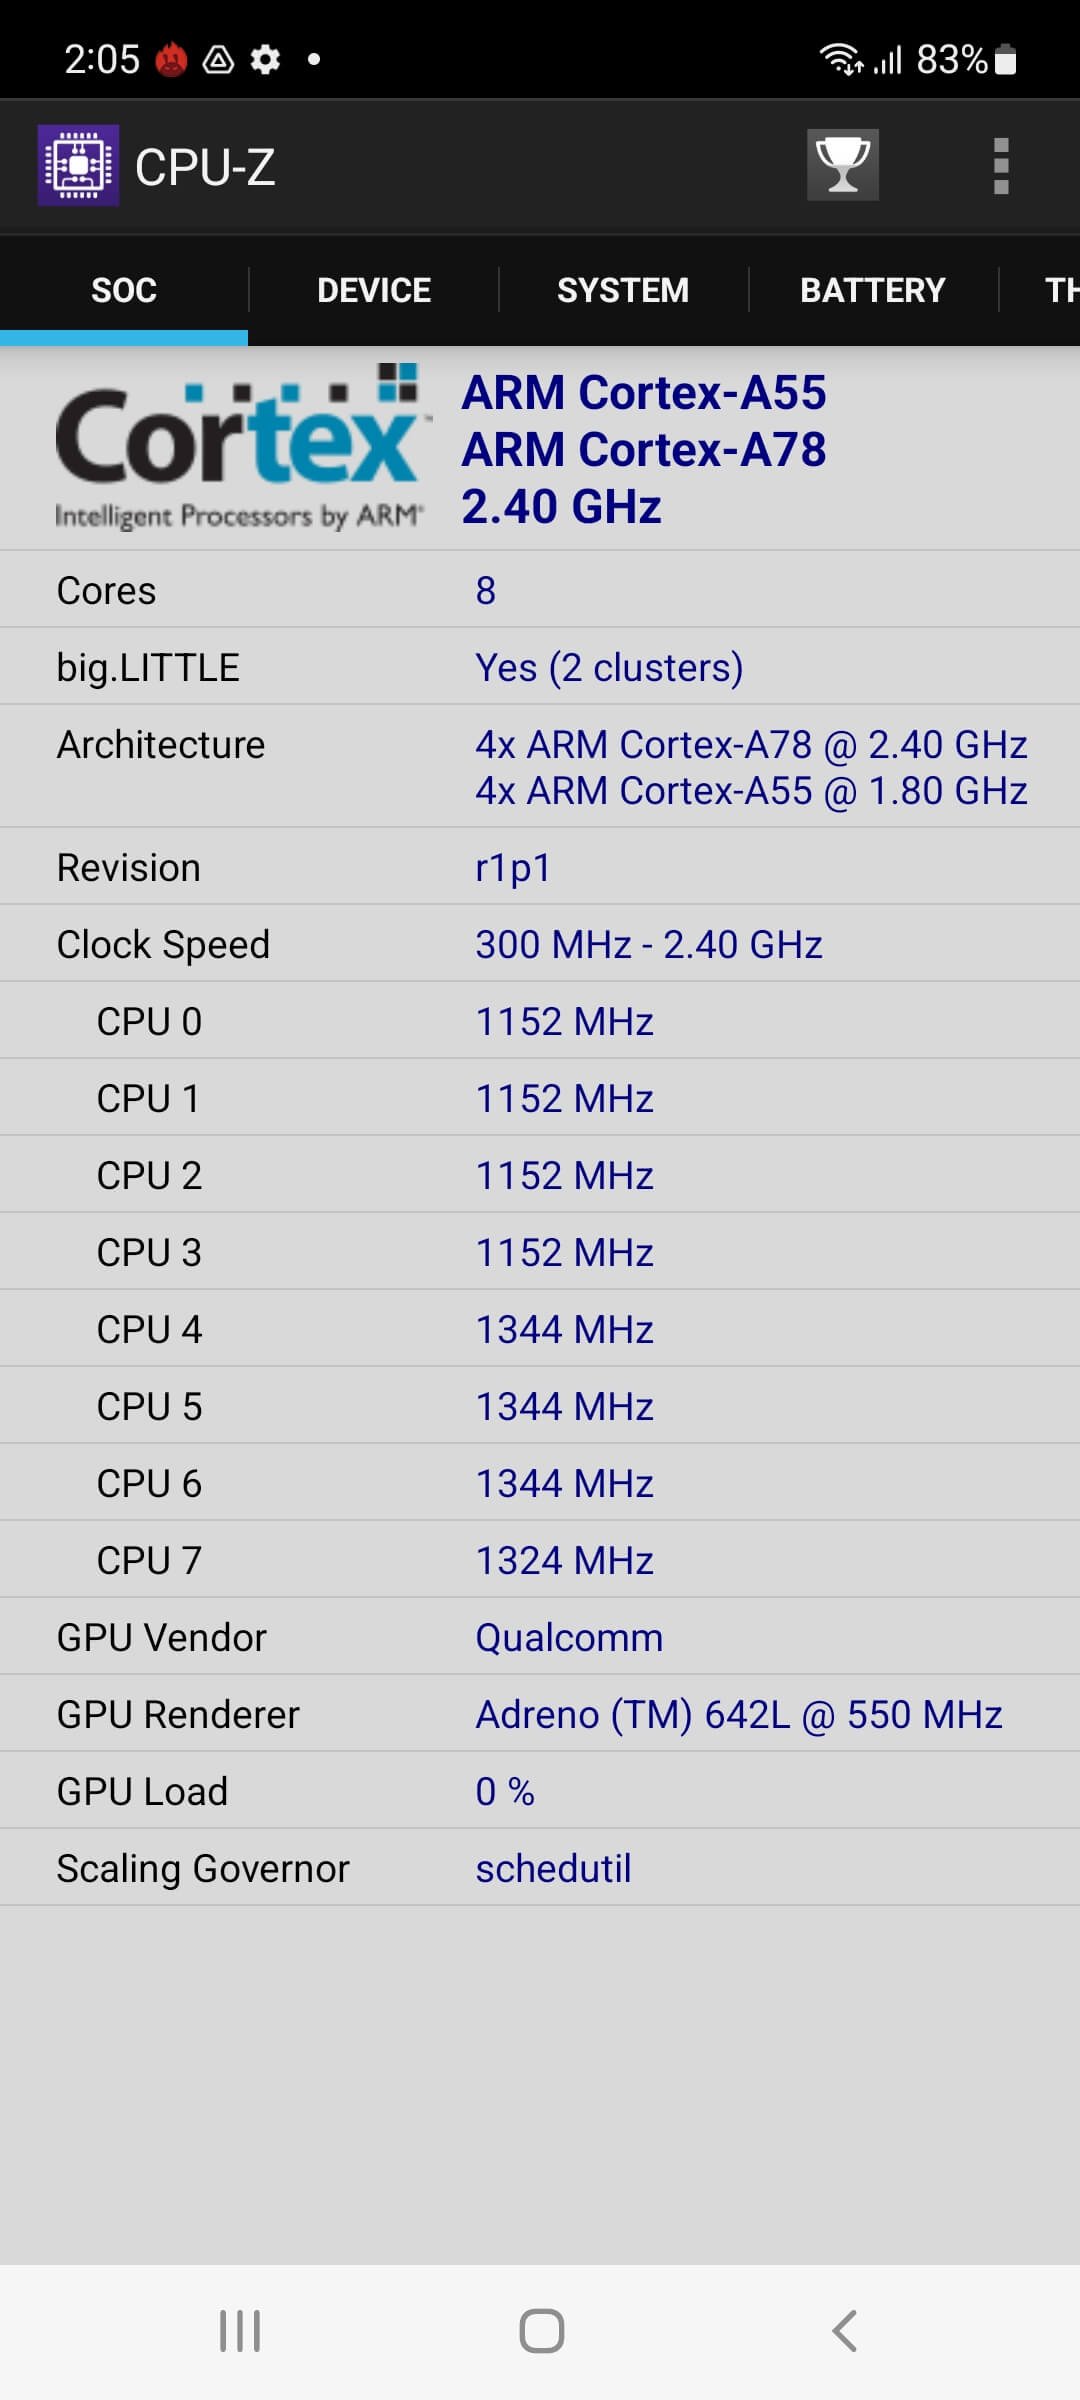Select the SOC tab
1080x2400 pixels.
pyautogui.click(x=124, y=290)
